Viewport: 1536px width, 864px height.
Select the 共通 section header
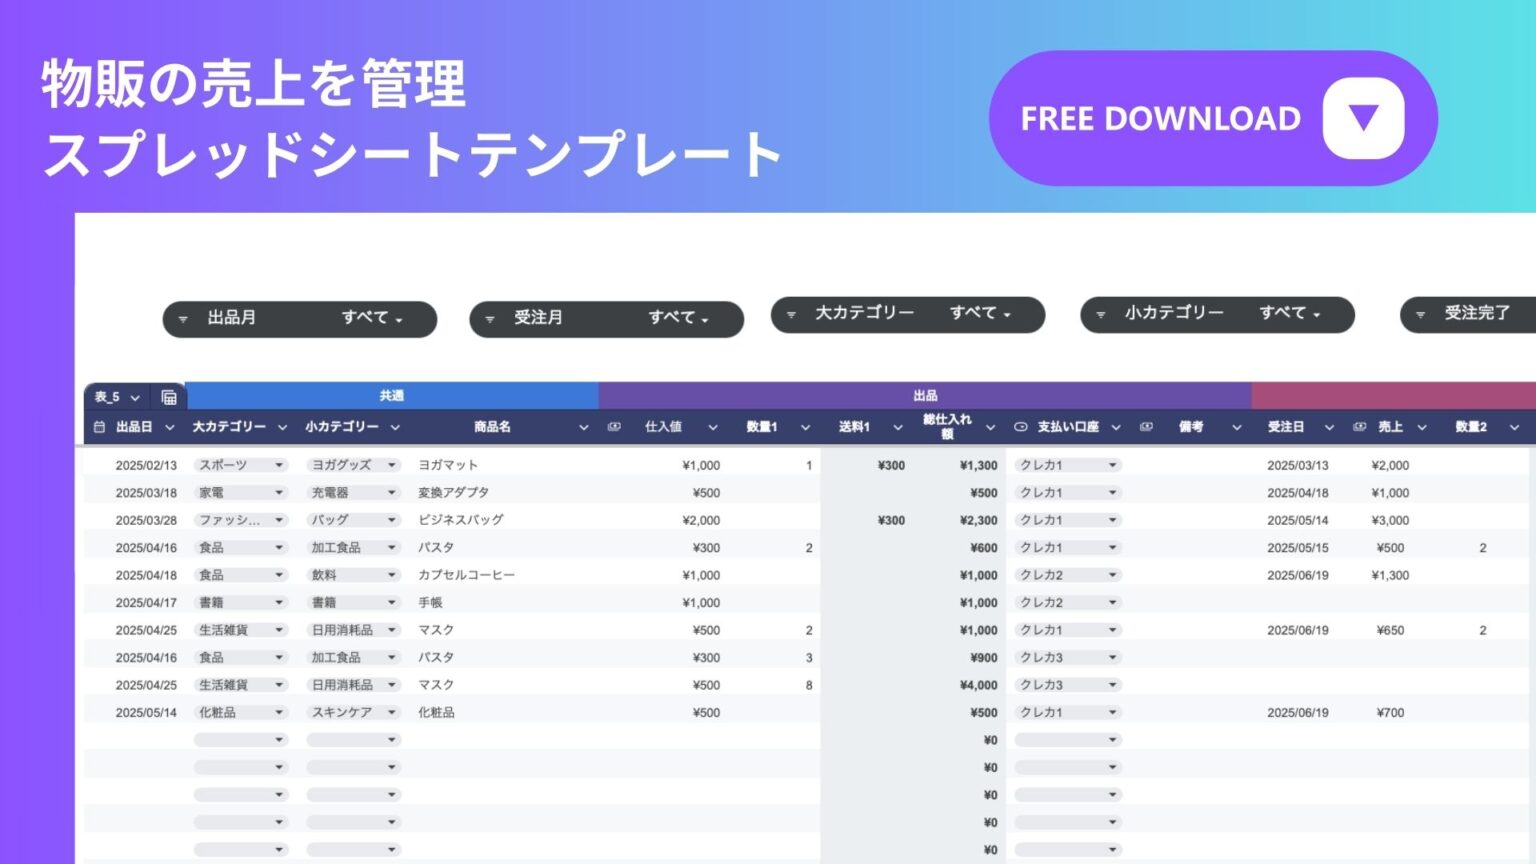(391, 395)
